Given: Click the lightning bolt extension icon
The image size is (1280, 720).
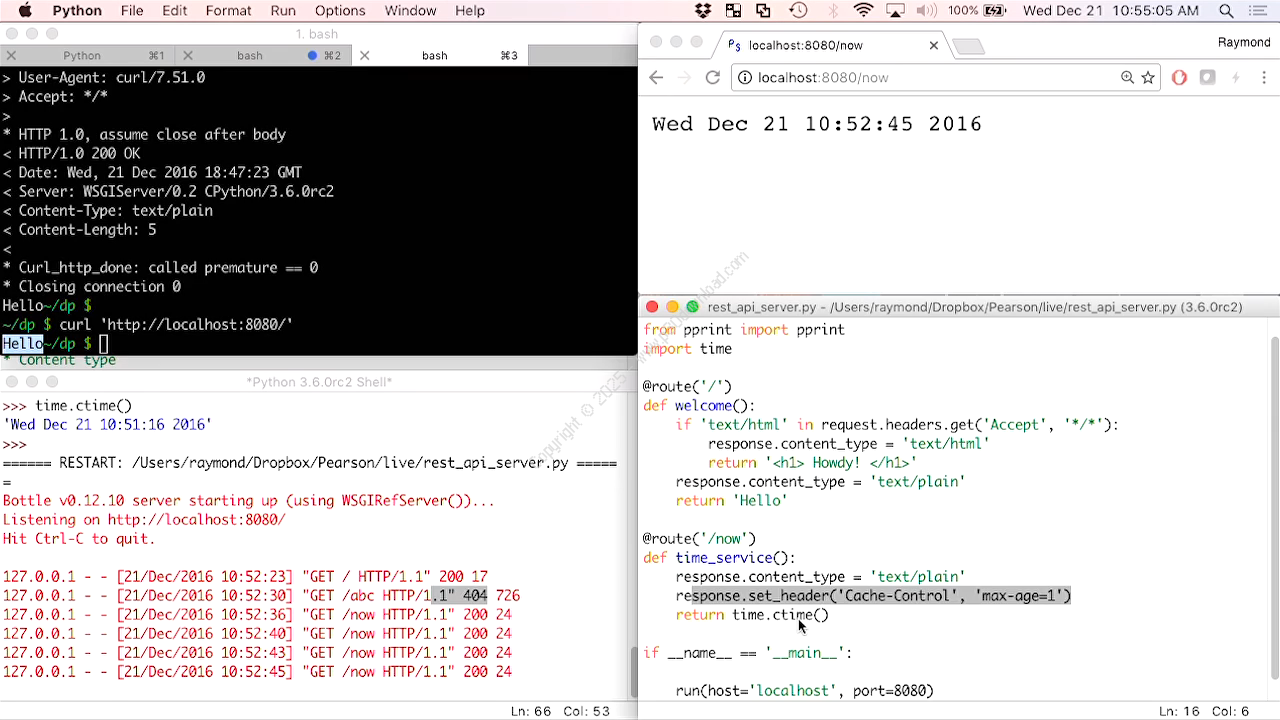Looking at the screenshot, I should 1235,77.
